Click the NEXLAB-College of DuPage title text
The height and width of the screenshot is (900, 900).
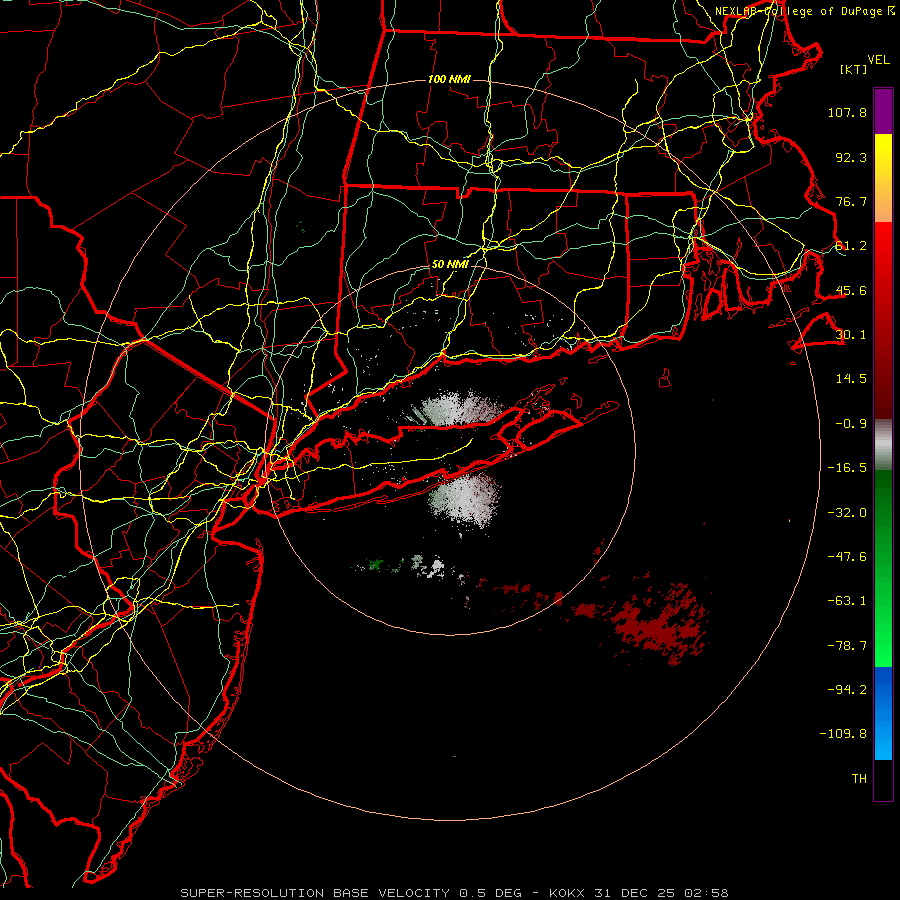point(804,11)
